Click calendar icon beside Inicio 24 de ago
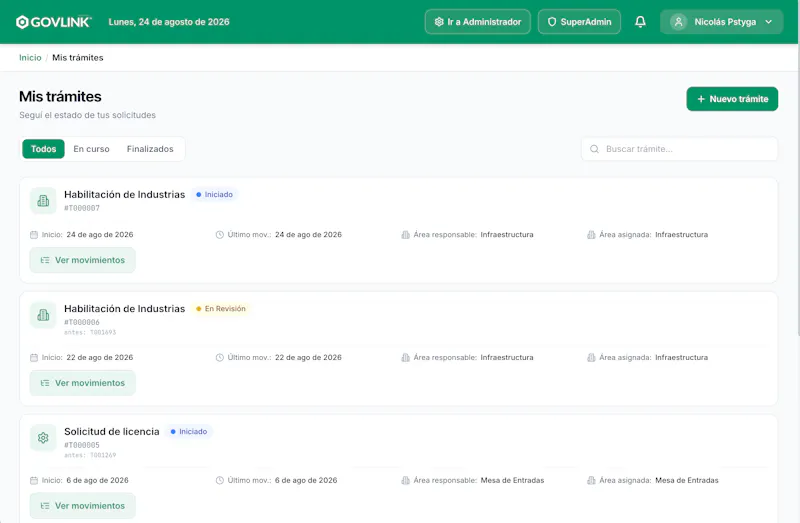 34,235
